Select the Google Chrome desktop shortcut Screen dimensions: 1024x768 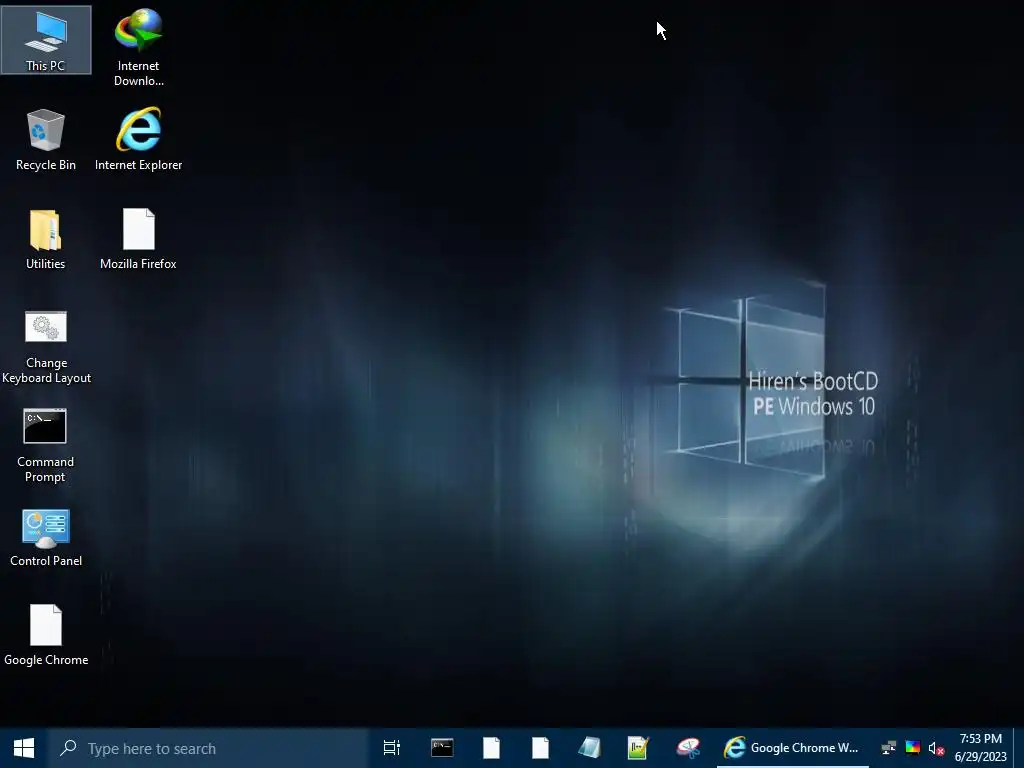[x=46, y=635]
